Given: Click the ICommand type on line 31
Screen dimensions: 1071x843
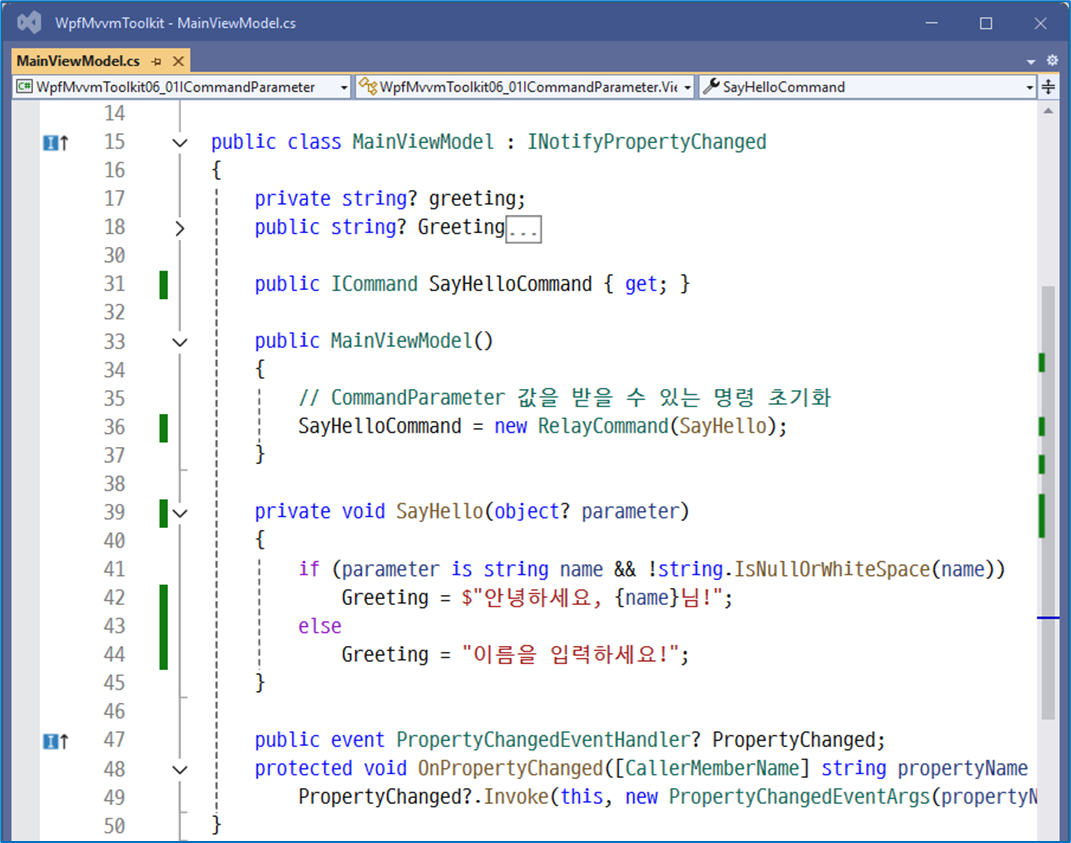Looking at the screenshot, I should pyautogui.click(x=374, y=284).
